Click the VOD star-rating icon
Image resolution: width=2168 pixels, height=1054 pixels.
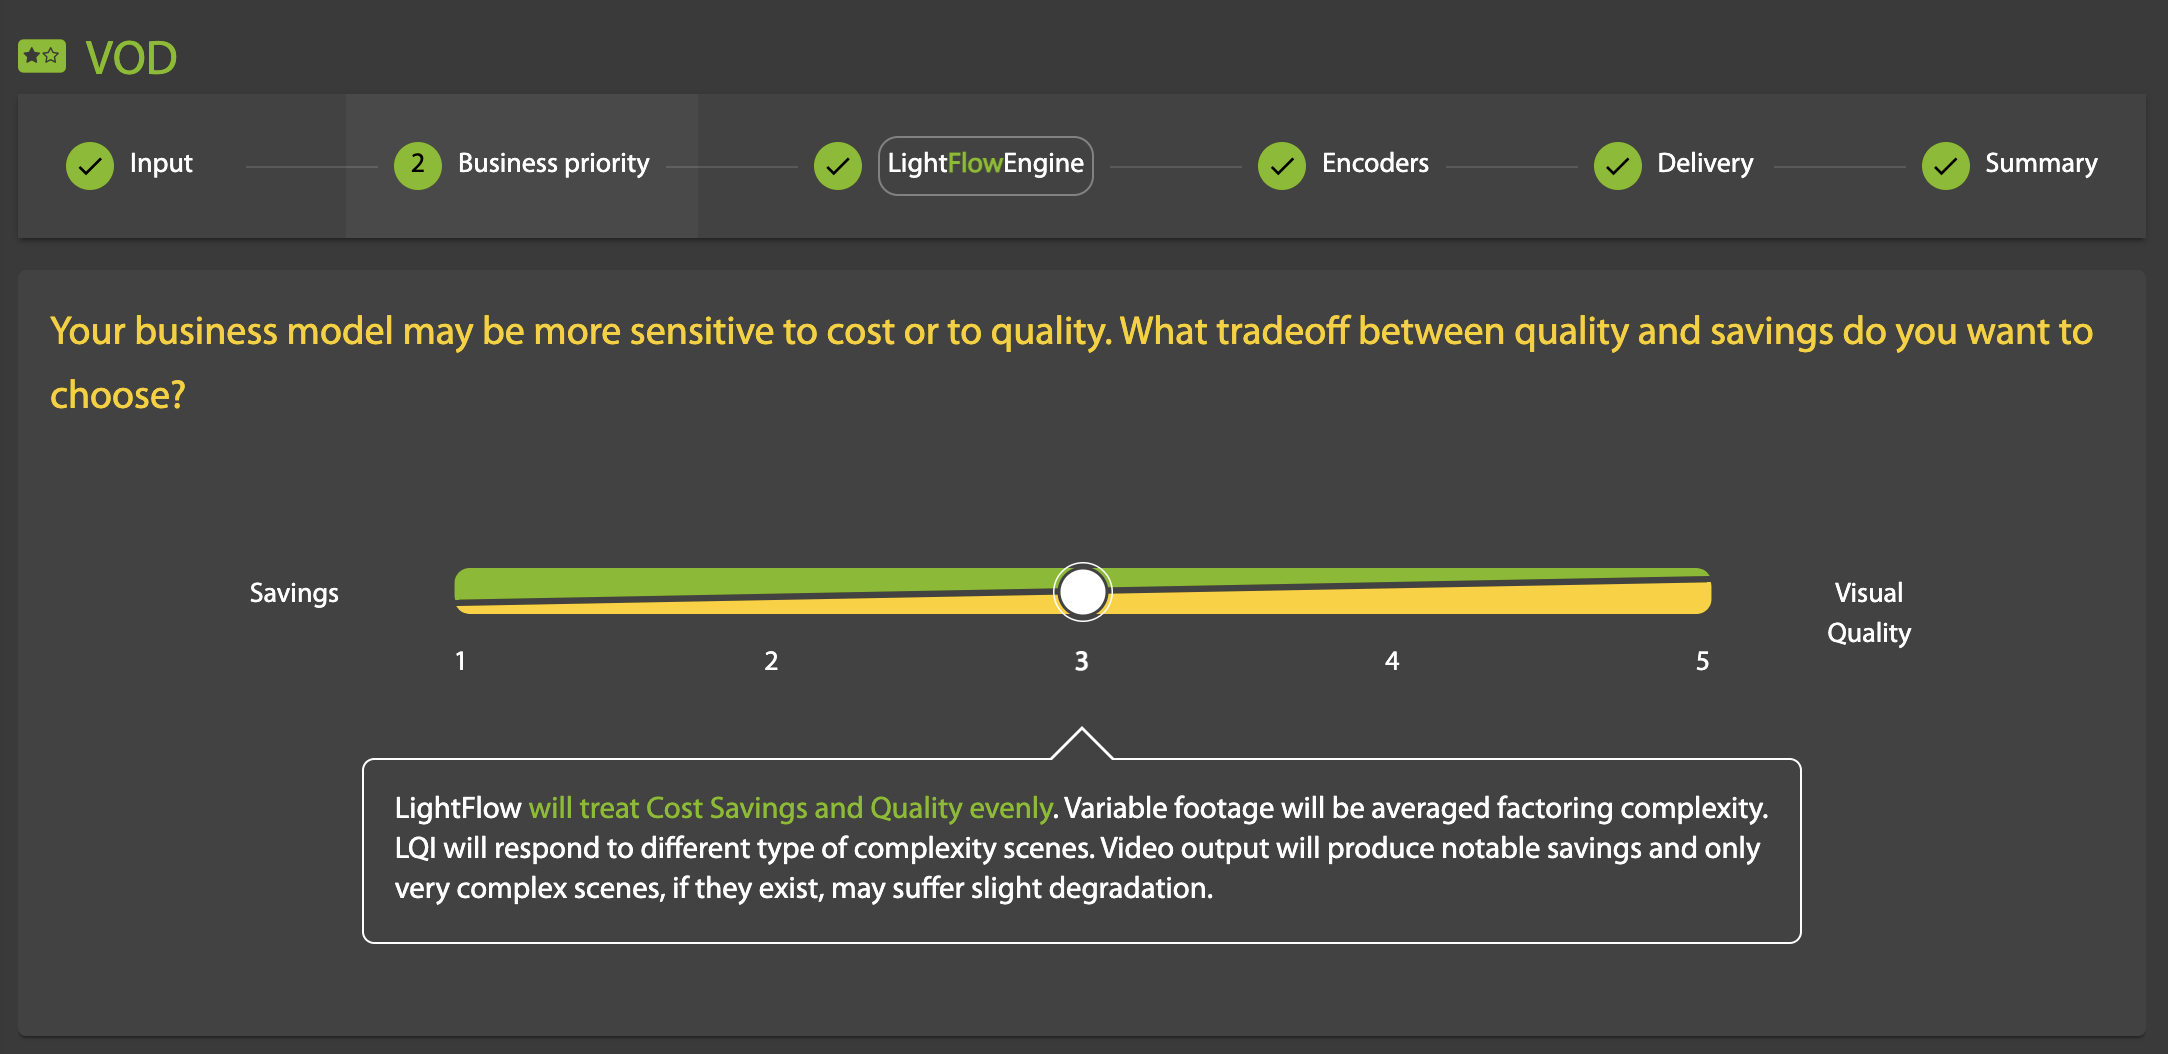tap(42, 56)
